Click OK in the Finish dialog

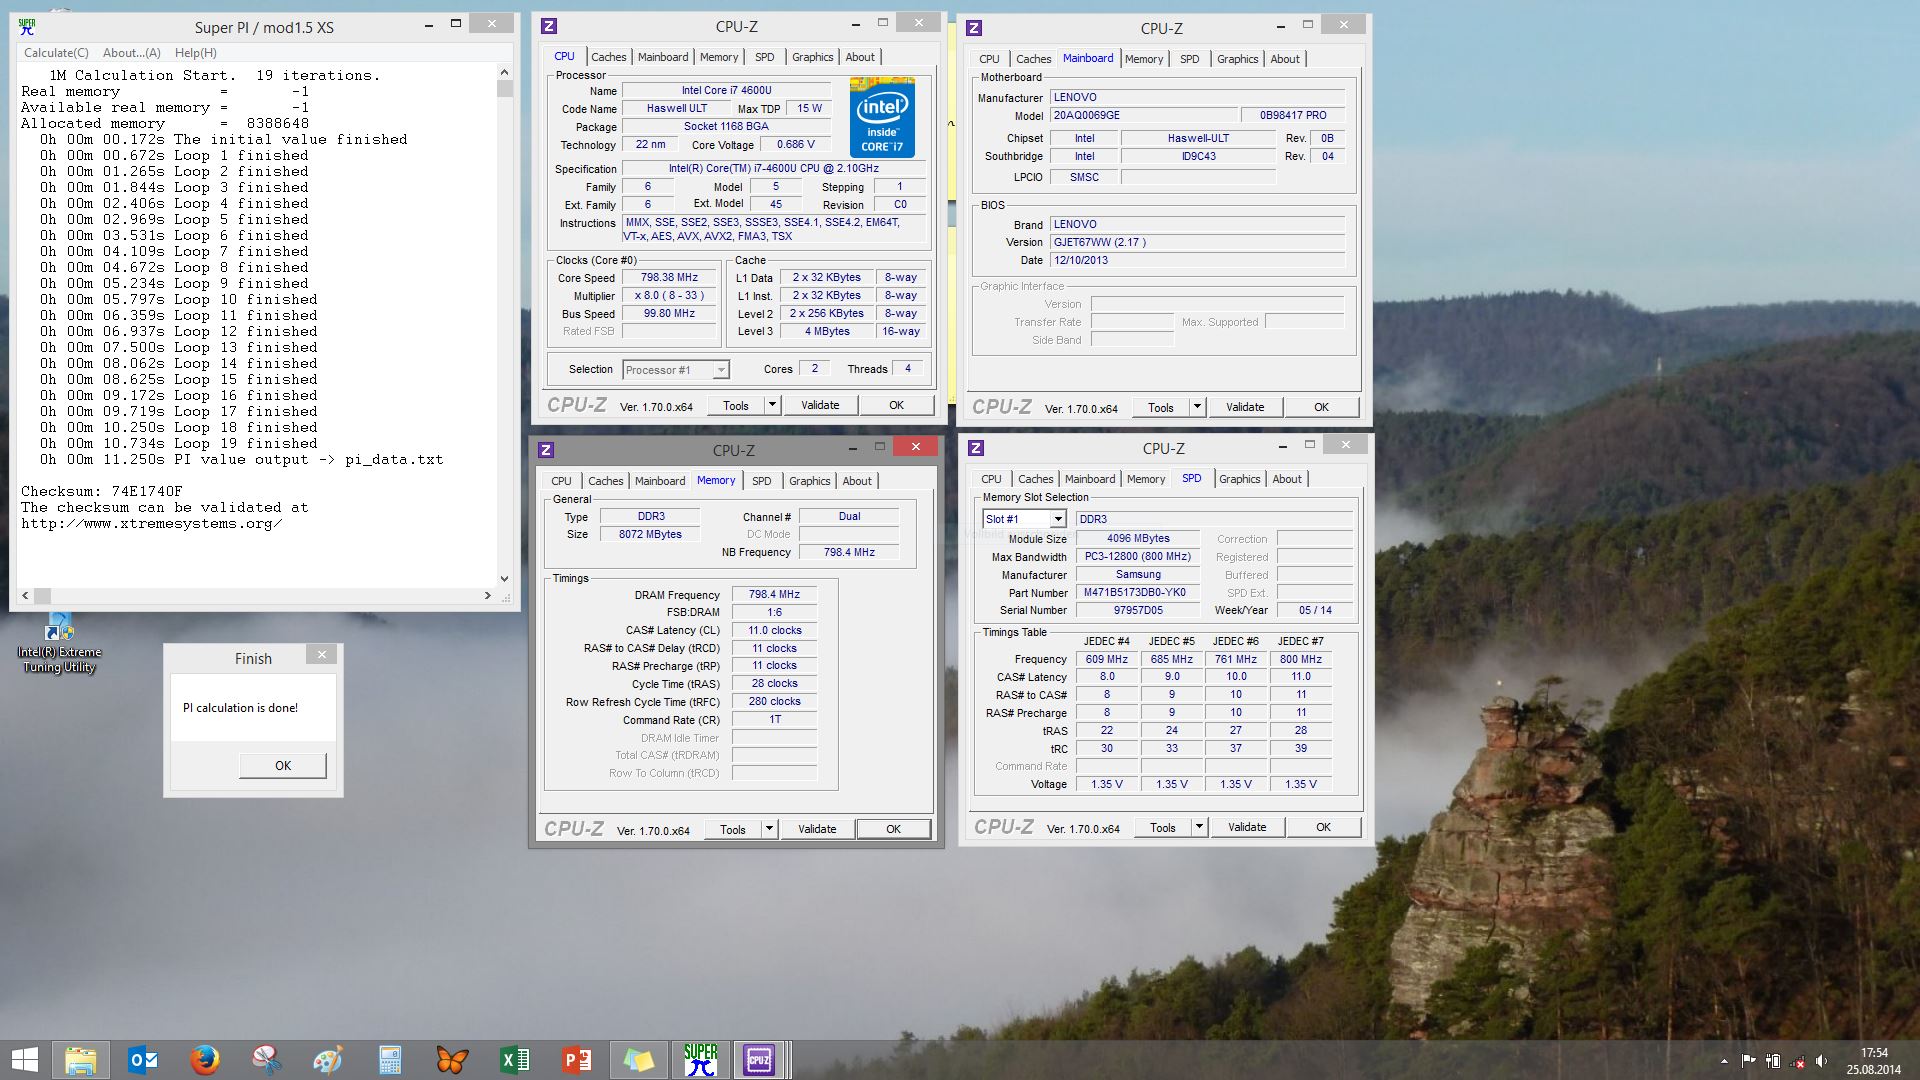point(283,765)
